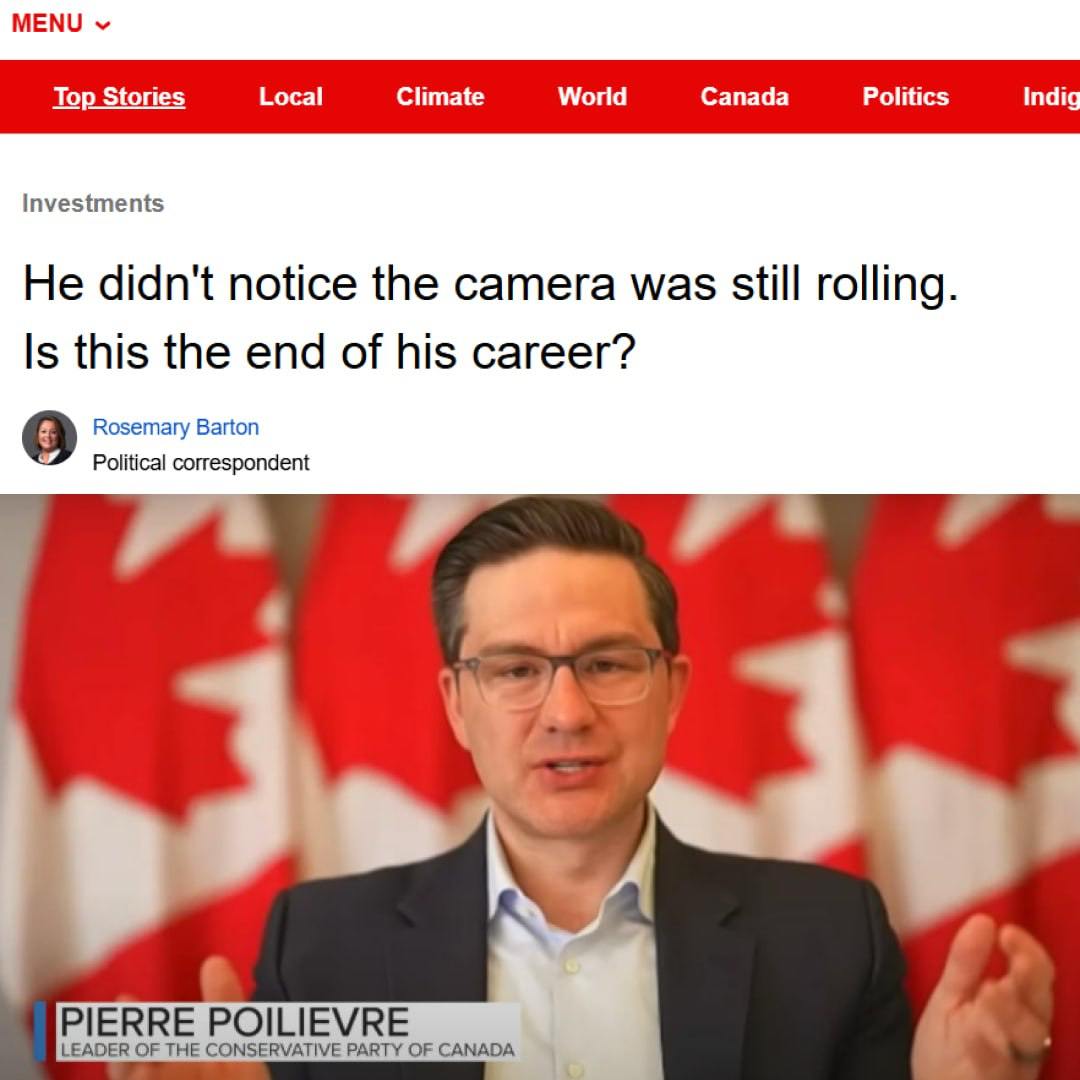Open the partially visible Indigenous section

tap(1051, 96)
